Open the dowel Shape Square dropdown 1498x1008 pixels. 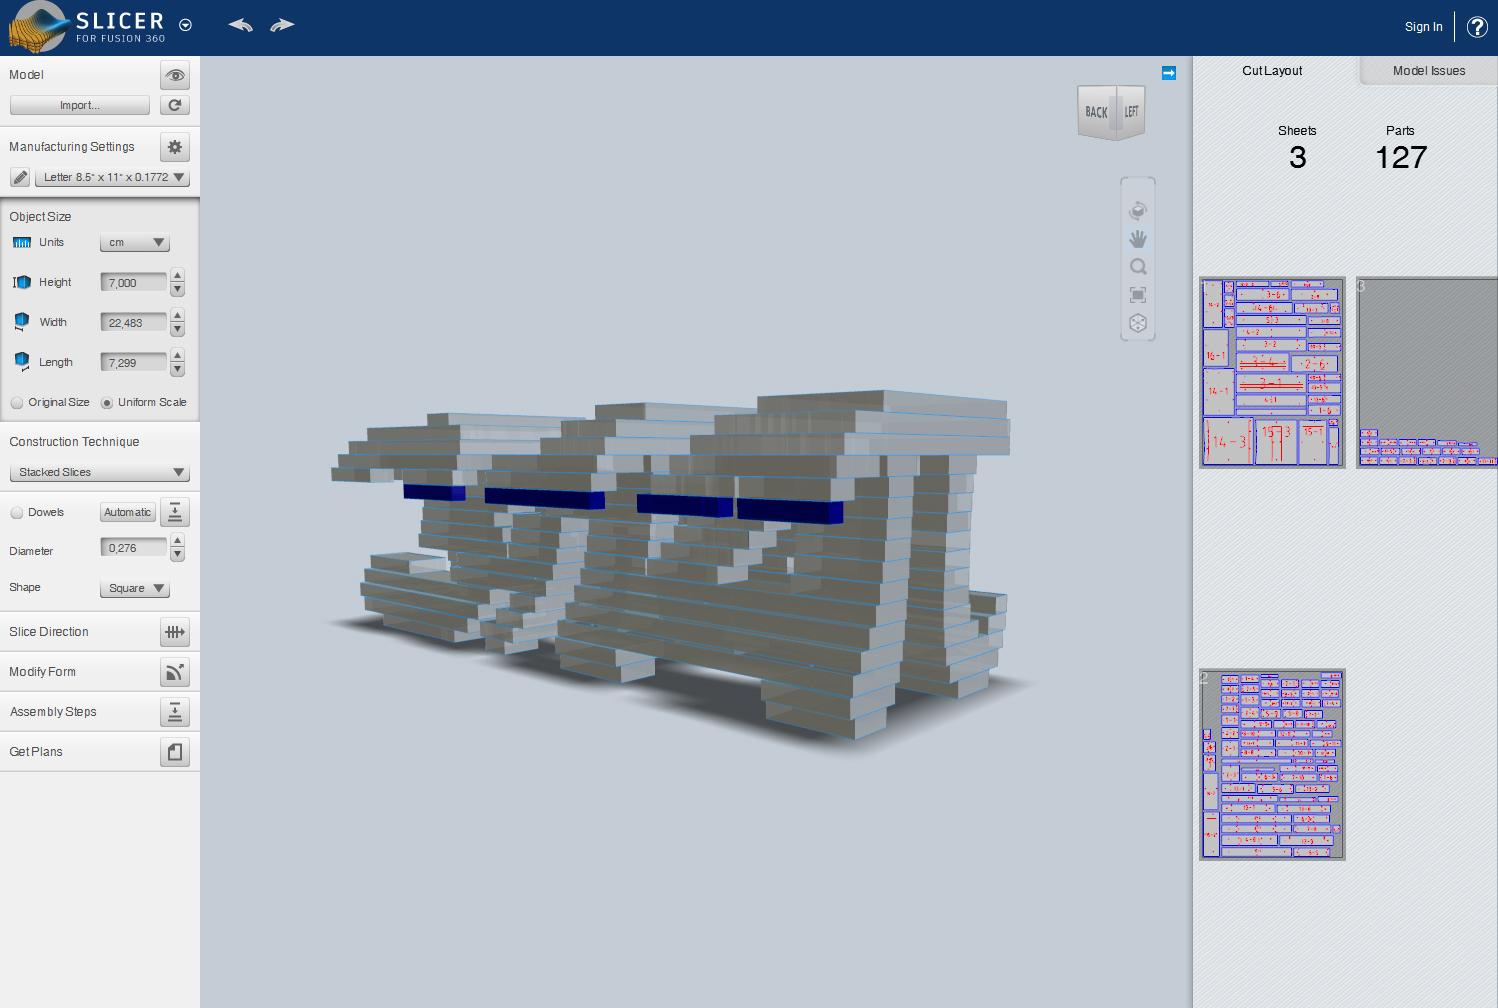tap(135, 588)
